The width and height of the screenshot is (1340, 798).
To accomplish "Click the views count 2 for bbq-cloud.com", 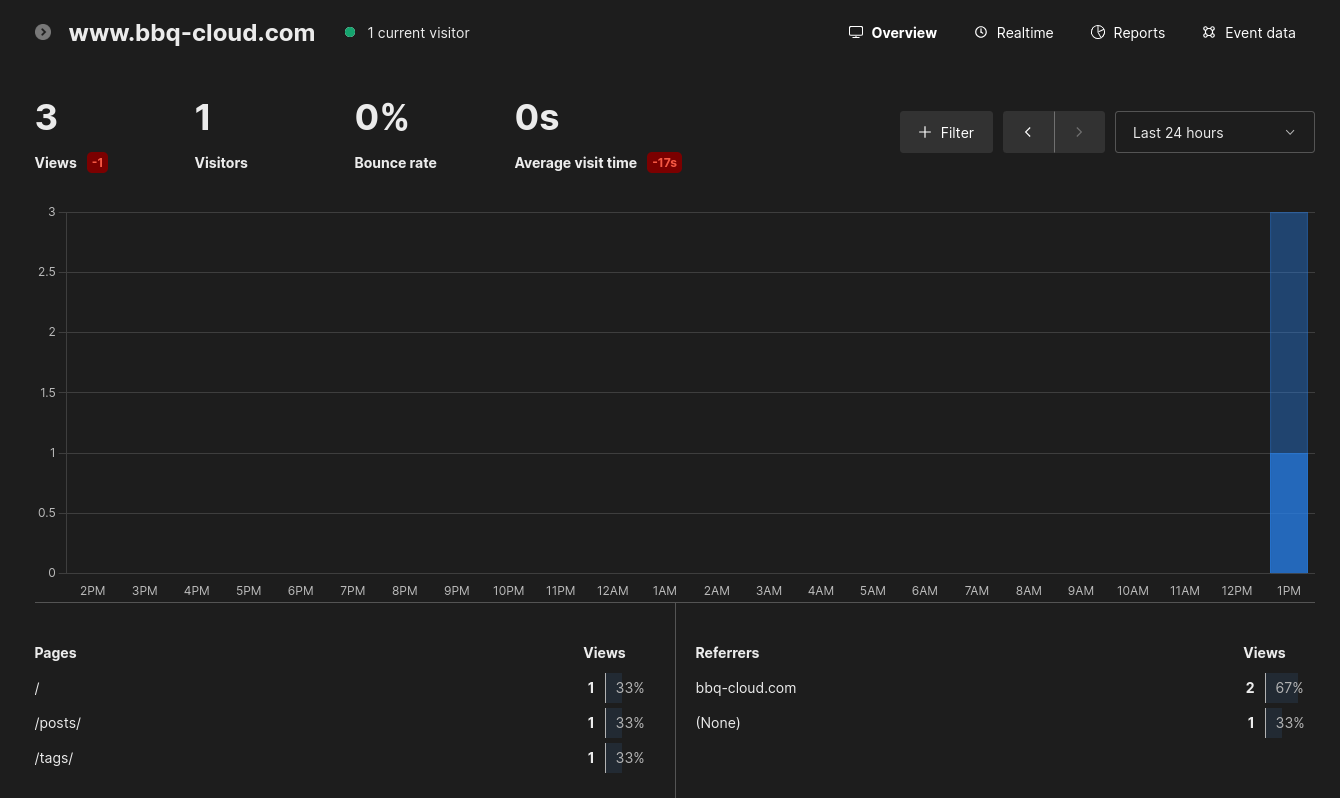I will point(1250,688).
